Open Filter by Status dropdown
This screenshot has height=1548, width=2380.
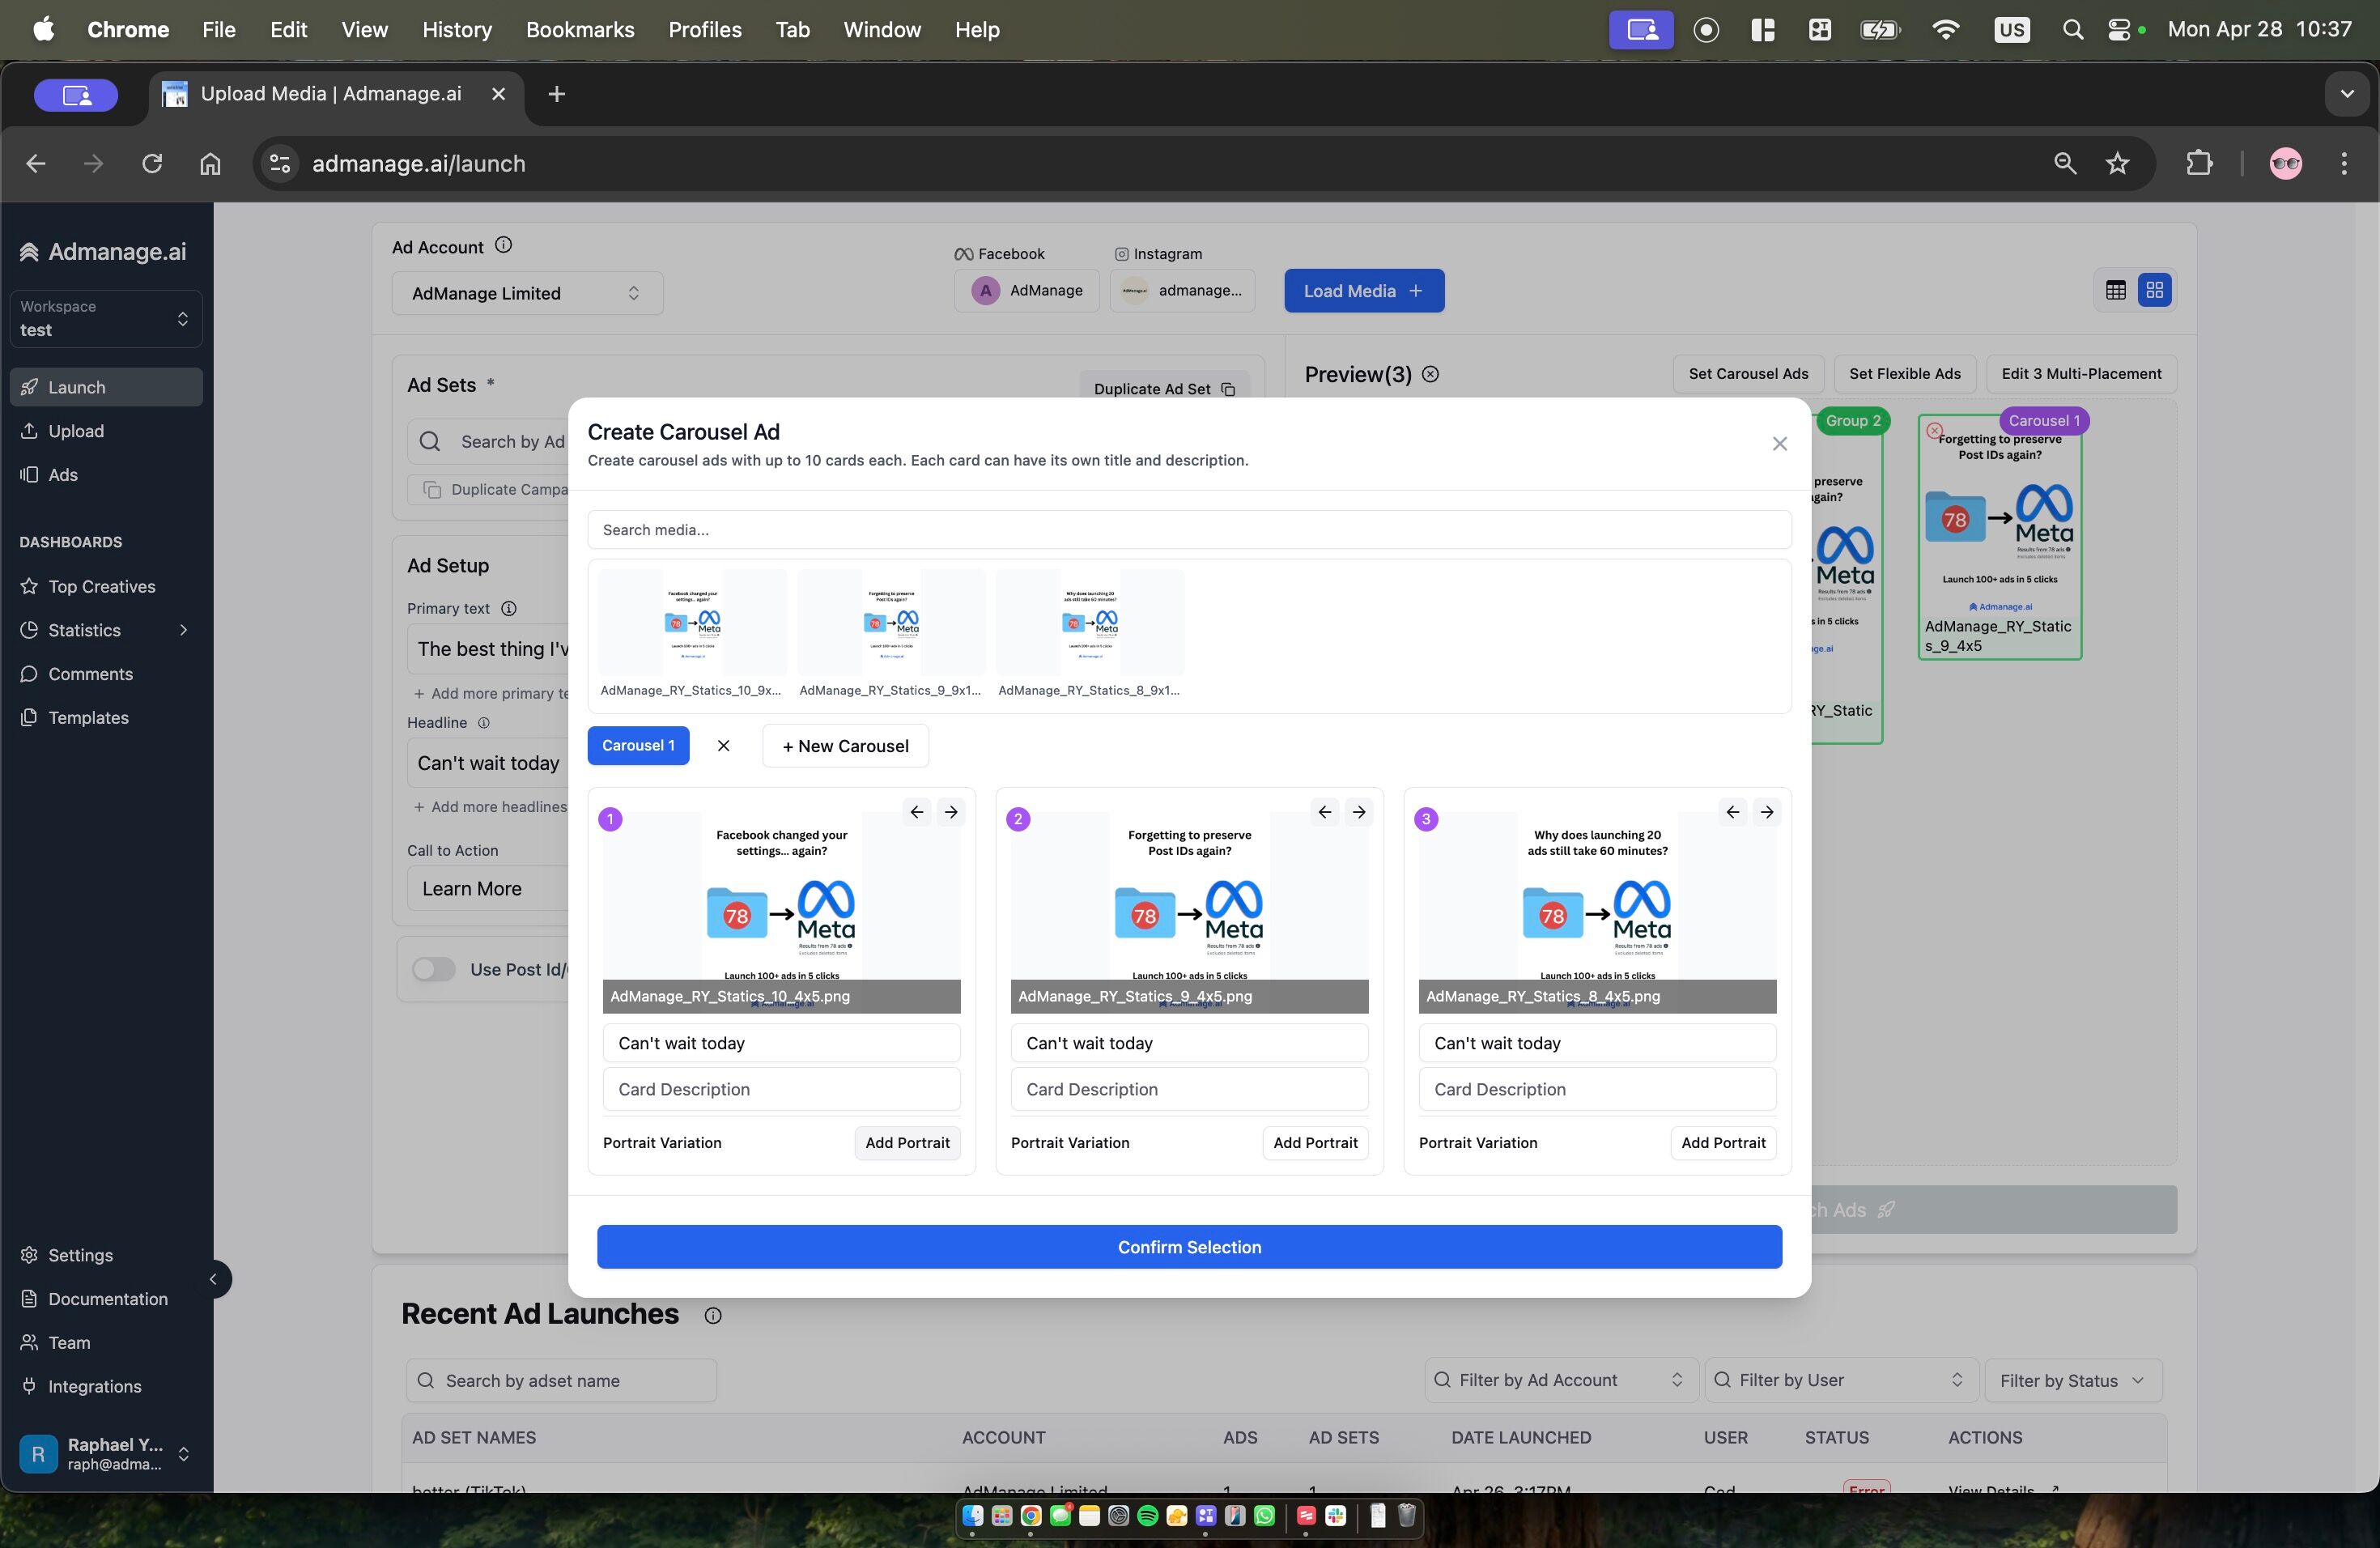coord(2072,1380)
